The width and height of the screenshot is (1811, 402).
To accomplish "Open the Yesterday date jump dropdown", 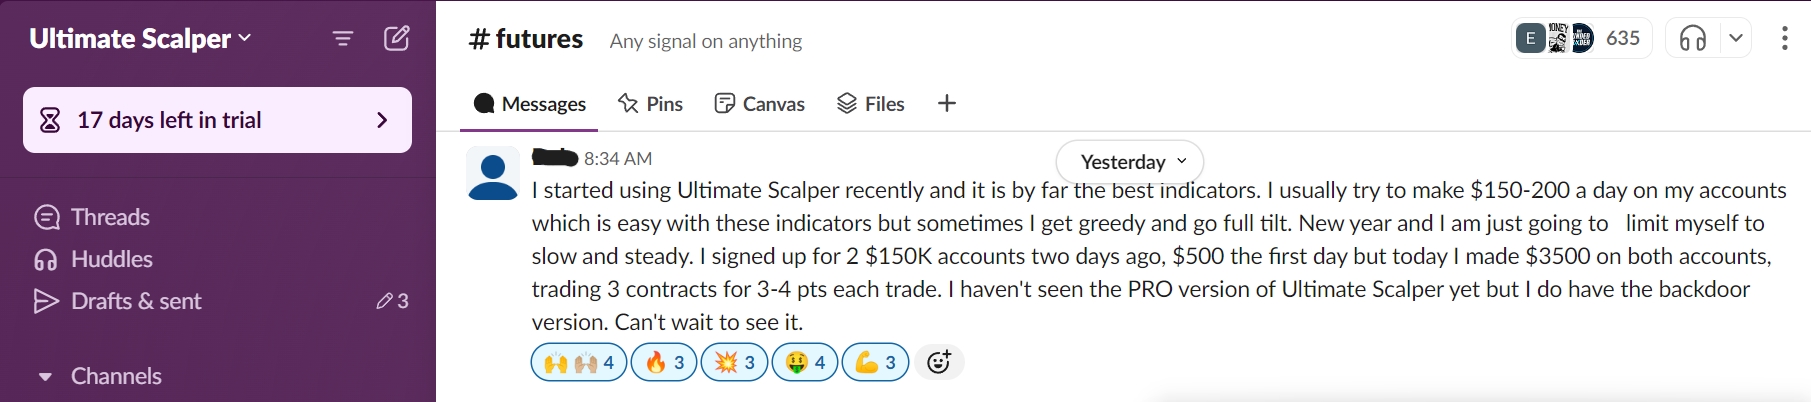I will pos(1130,162).
